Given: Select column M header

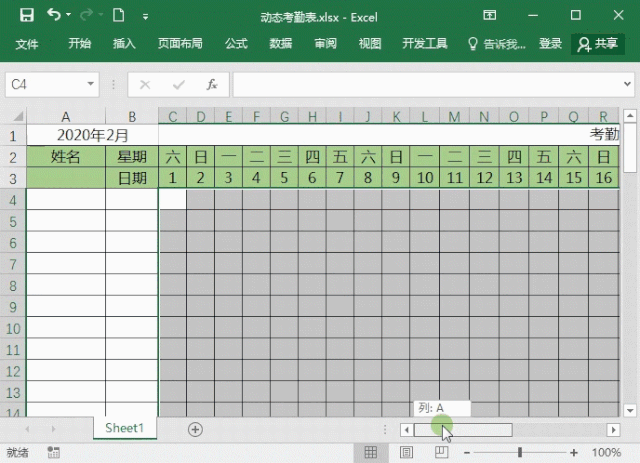Looking at the screenshot, I should pos(454,117).
